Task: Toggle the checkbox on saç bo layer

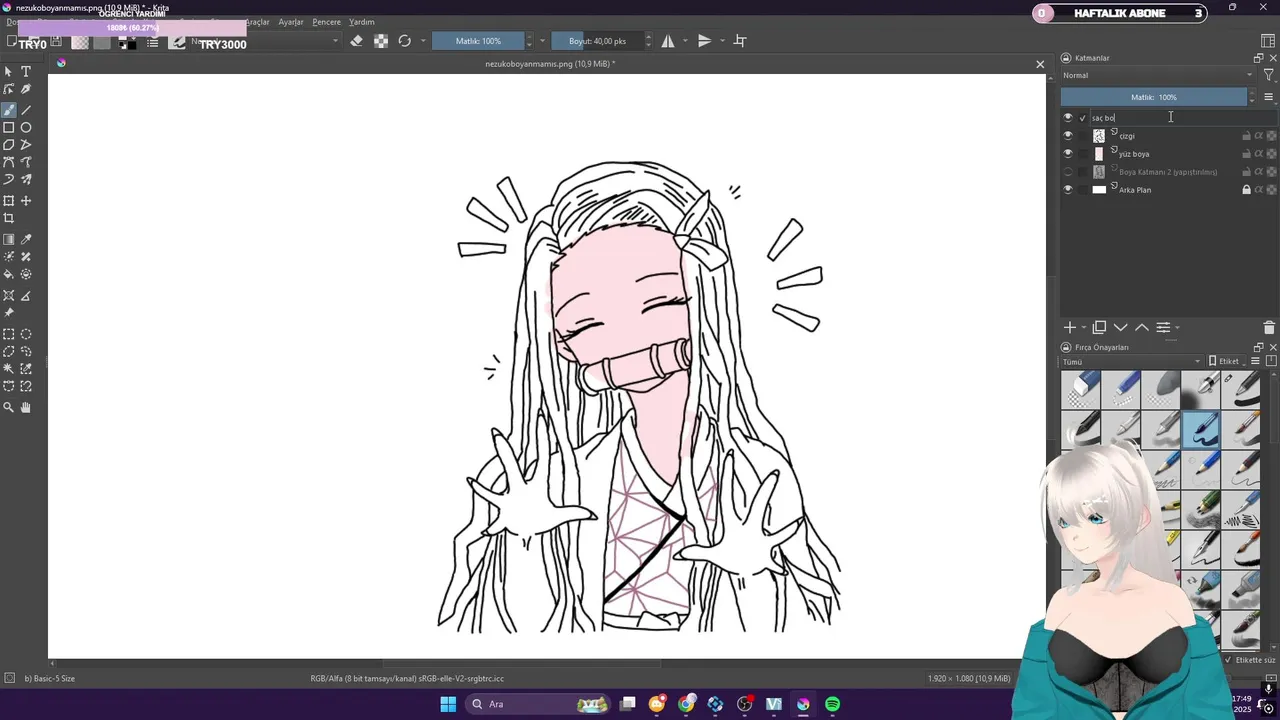Action: pyautogui.click(x=1082, y=118)
